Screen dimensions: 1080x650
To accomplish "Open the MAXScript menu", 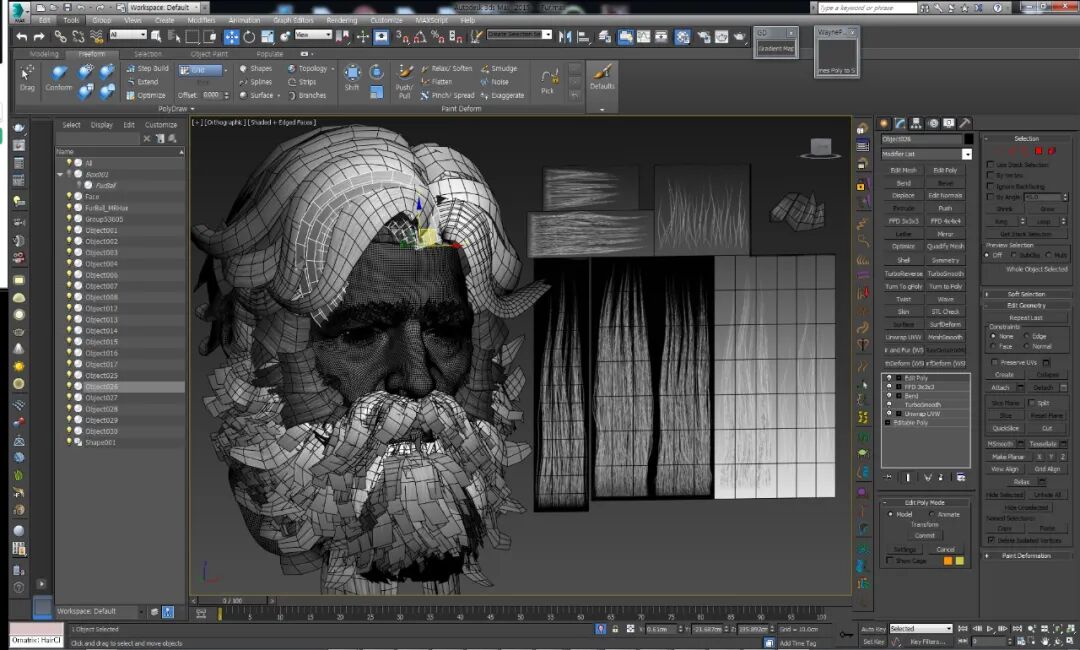I will click(430, 21).
